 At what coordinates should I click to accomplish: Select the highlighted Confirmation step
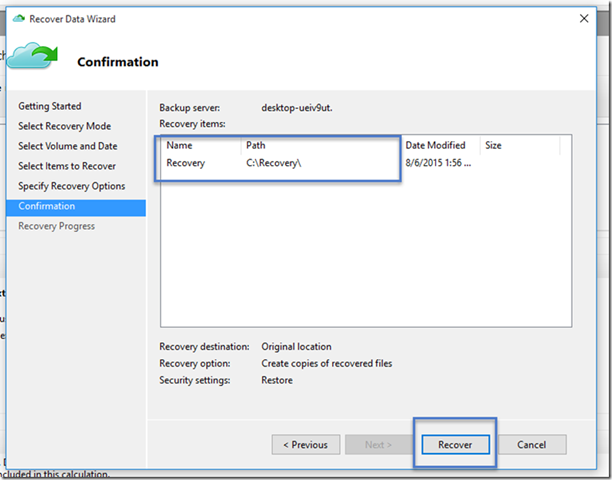click(47, 206)
